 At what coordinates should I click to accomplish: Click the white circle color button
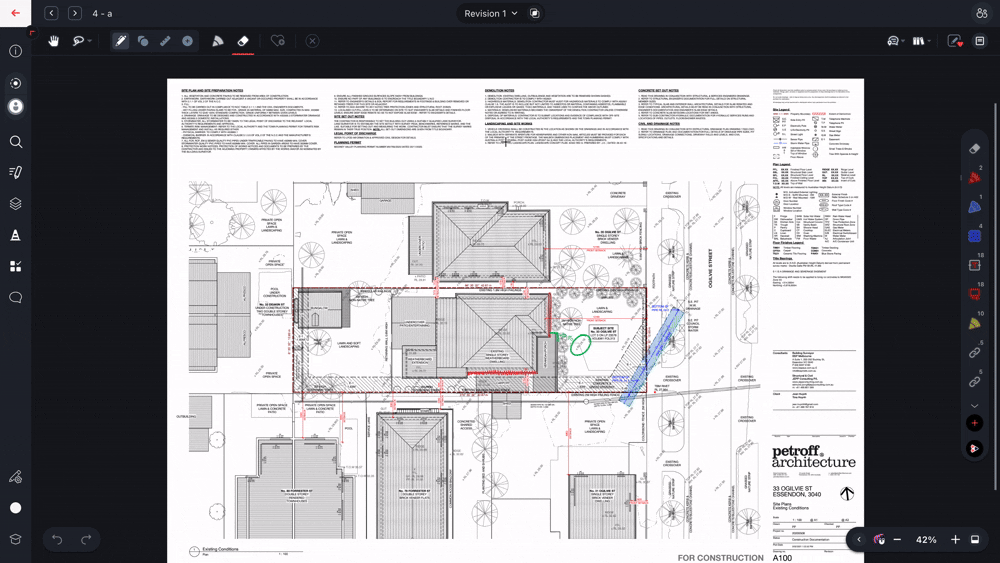[x=15, y=508]
